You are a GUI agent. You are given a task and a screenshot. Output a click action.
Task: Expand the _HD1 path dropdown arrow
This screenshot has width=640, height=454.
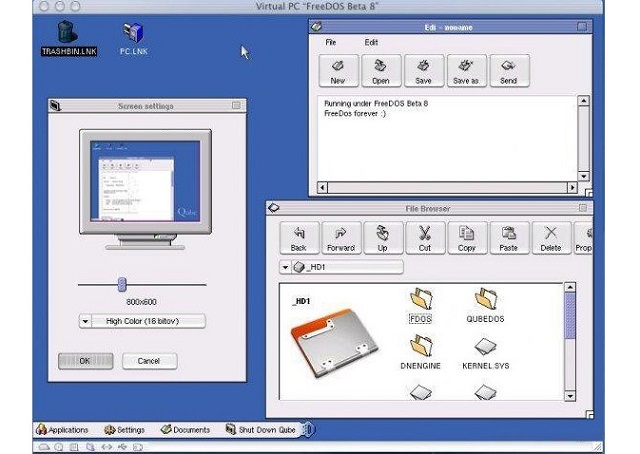pos(285,267)
